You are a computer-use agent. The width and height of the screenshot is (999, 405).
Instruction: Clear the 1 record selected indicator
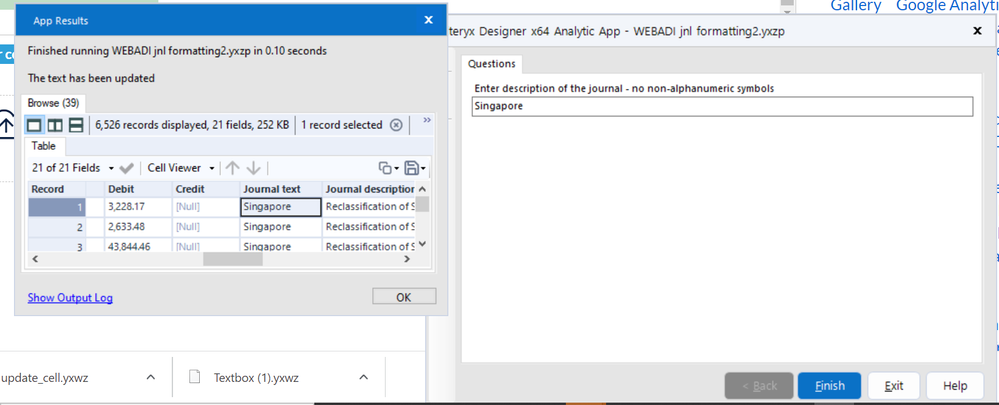(x=396, y=125)
